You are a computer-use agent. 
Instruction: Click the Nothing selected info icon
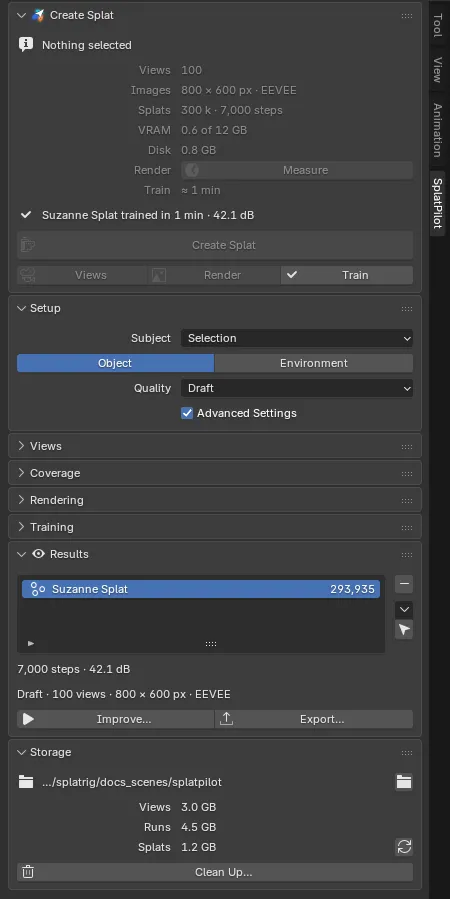tap(26, 45)
